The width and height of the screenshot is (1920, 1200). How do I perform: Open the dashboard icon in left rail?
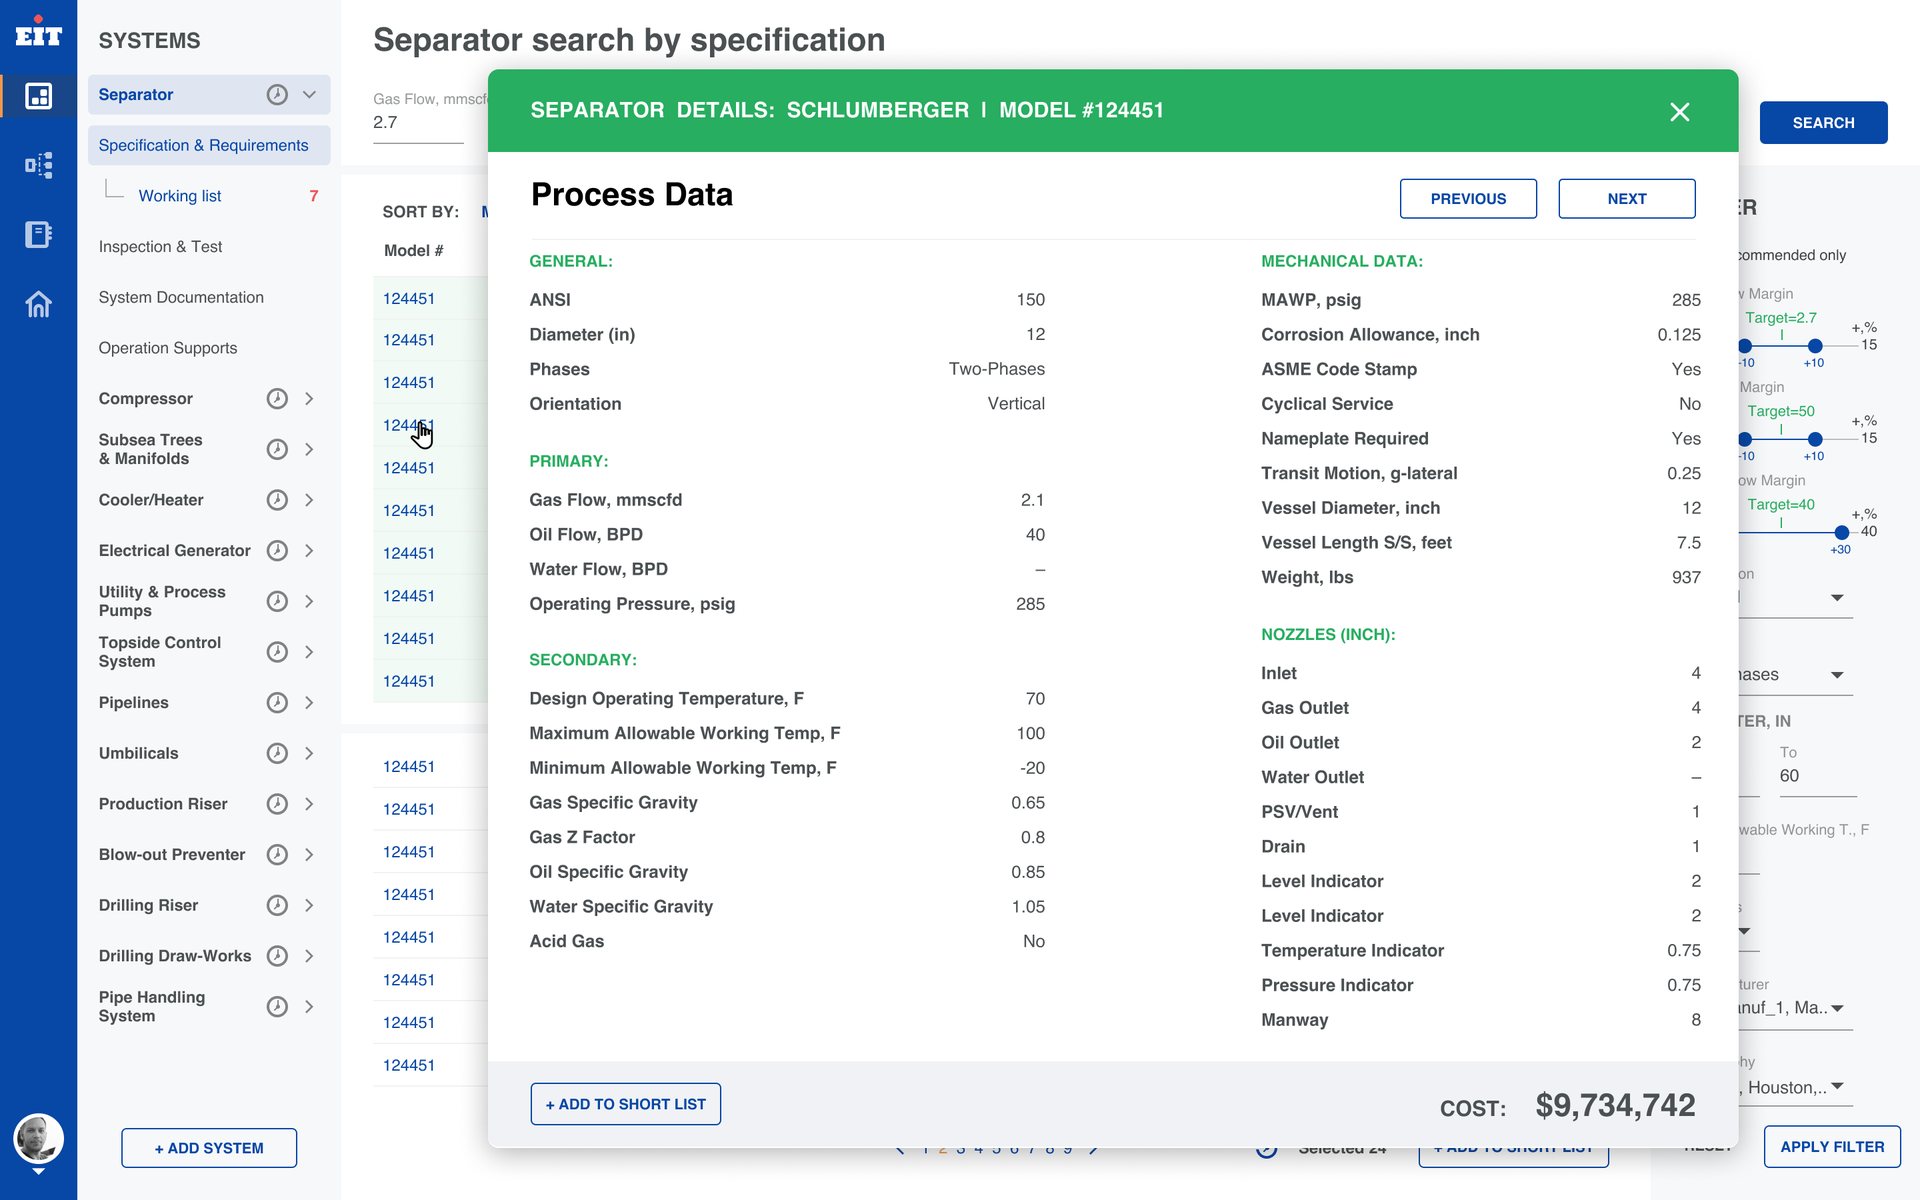(38, 96)
